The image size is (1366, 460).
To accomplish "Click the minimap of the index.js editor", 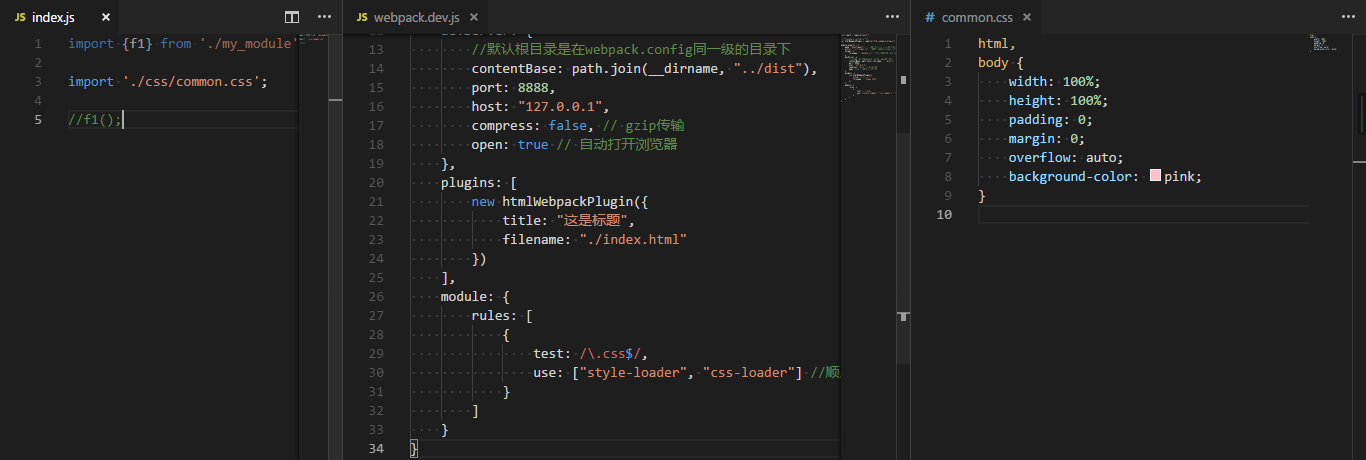I will point(313,246).
